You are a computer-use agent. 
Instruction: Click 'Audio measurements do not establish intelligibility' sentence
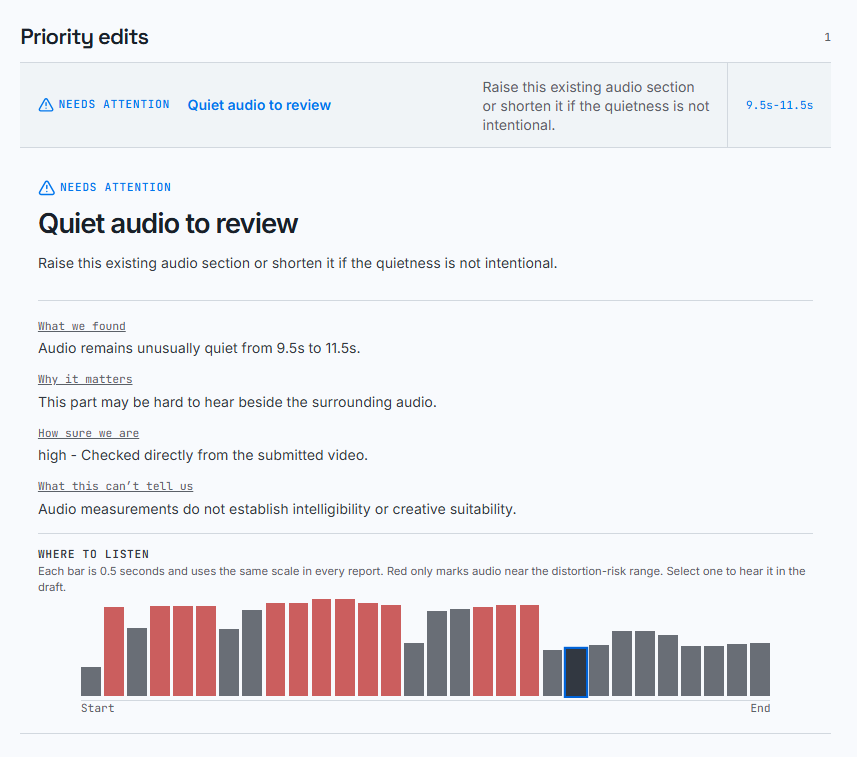pos(277,509)
